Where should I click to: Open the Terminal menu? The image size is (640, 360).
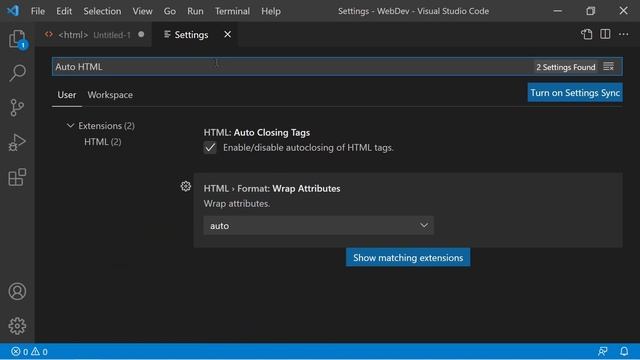click(x=232, y=11)
